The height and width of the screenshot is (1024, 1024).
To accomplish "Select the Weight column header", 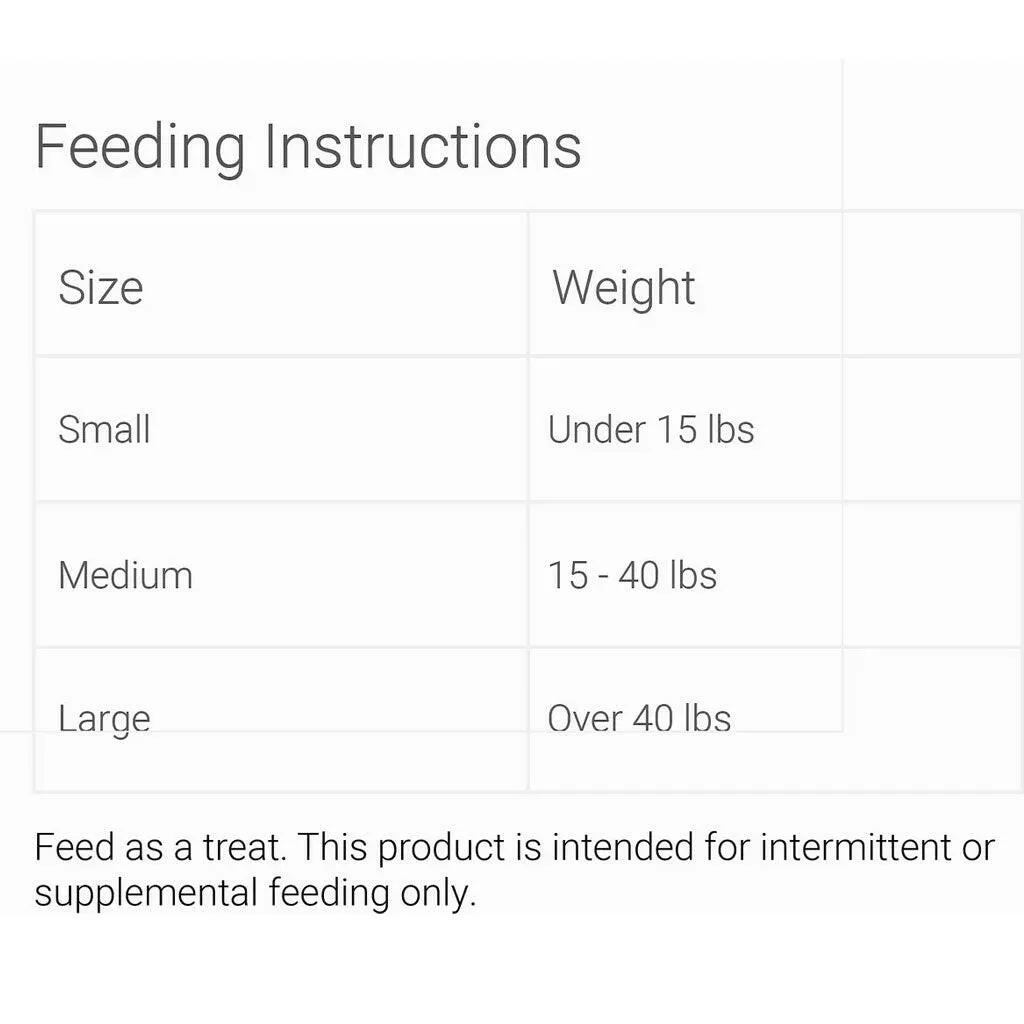I will click(685, 284).
